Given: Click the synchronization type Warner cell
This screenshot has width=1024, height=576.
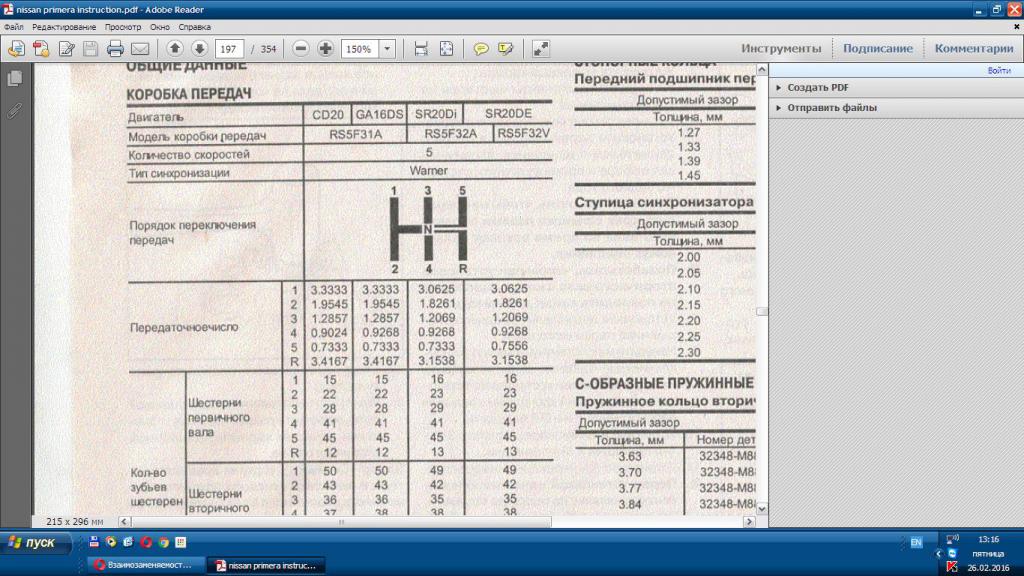Looking at the screenshot, I should [x=428, y=170].
